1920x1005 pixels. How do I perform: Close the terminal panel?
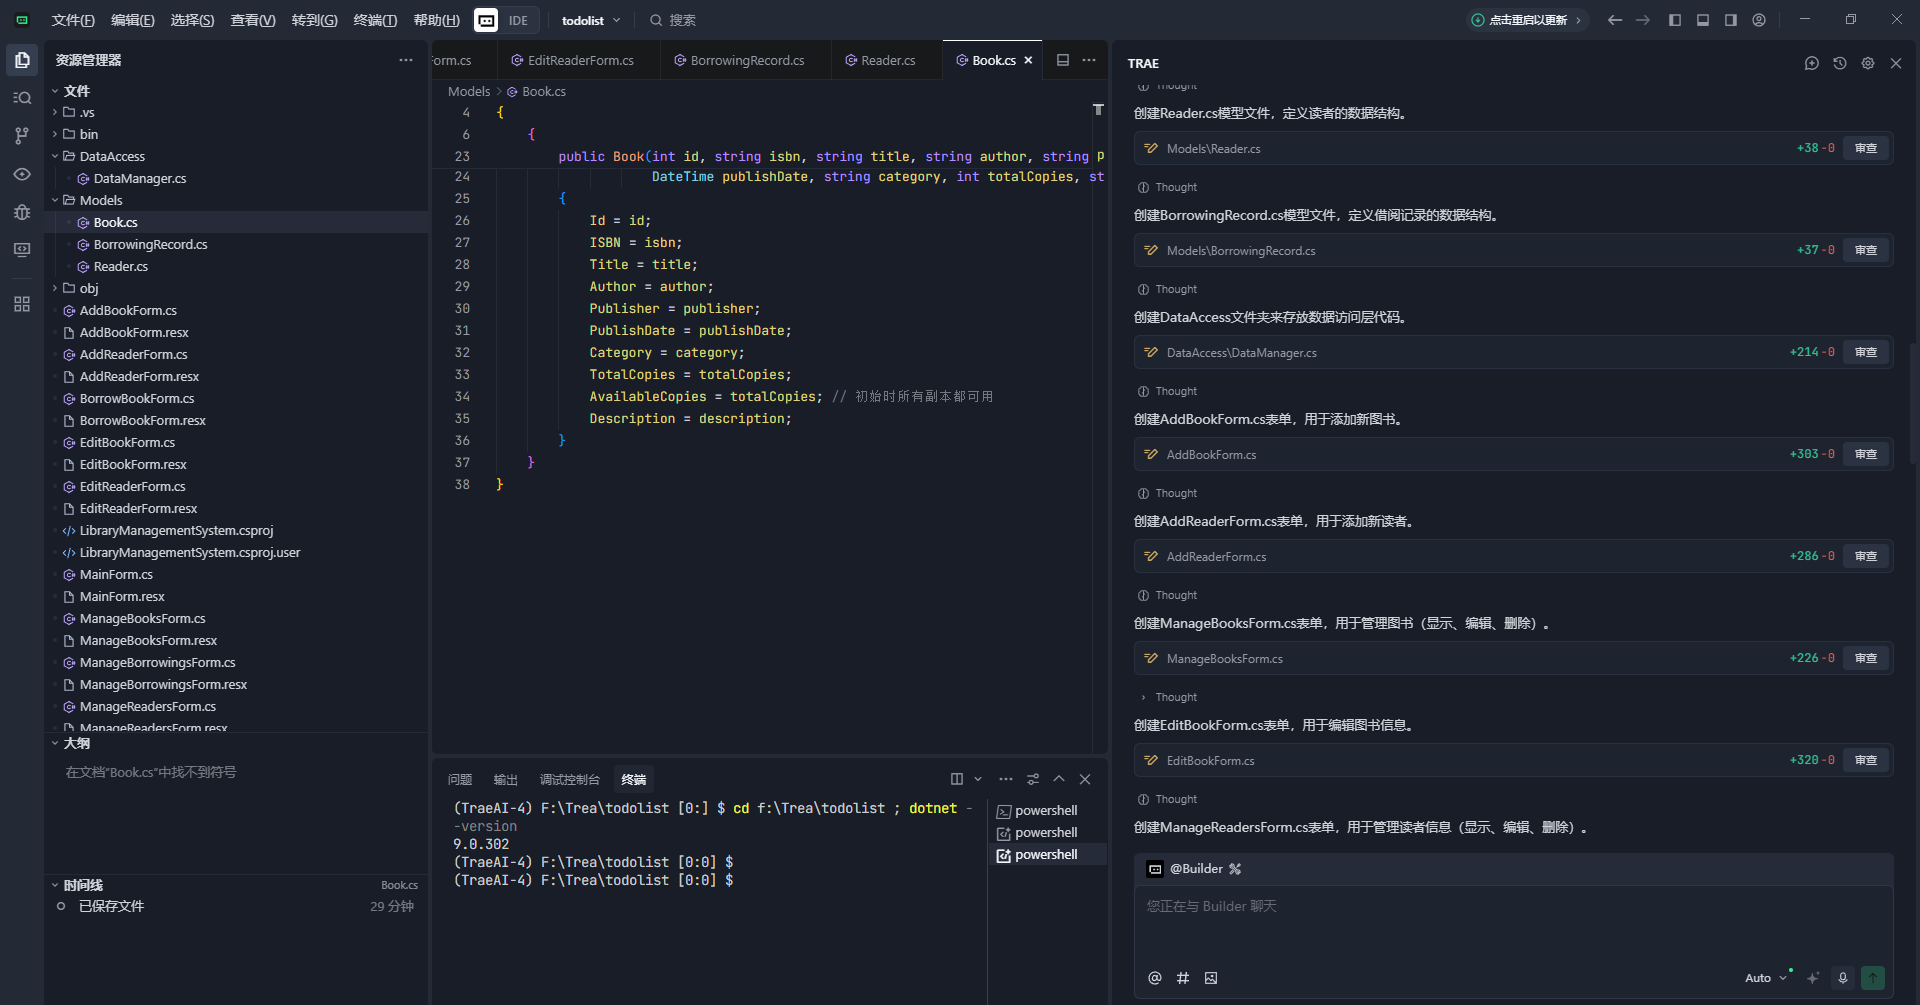click(x=1085, y=779)
